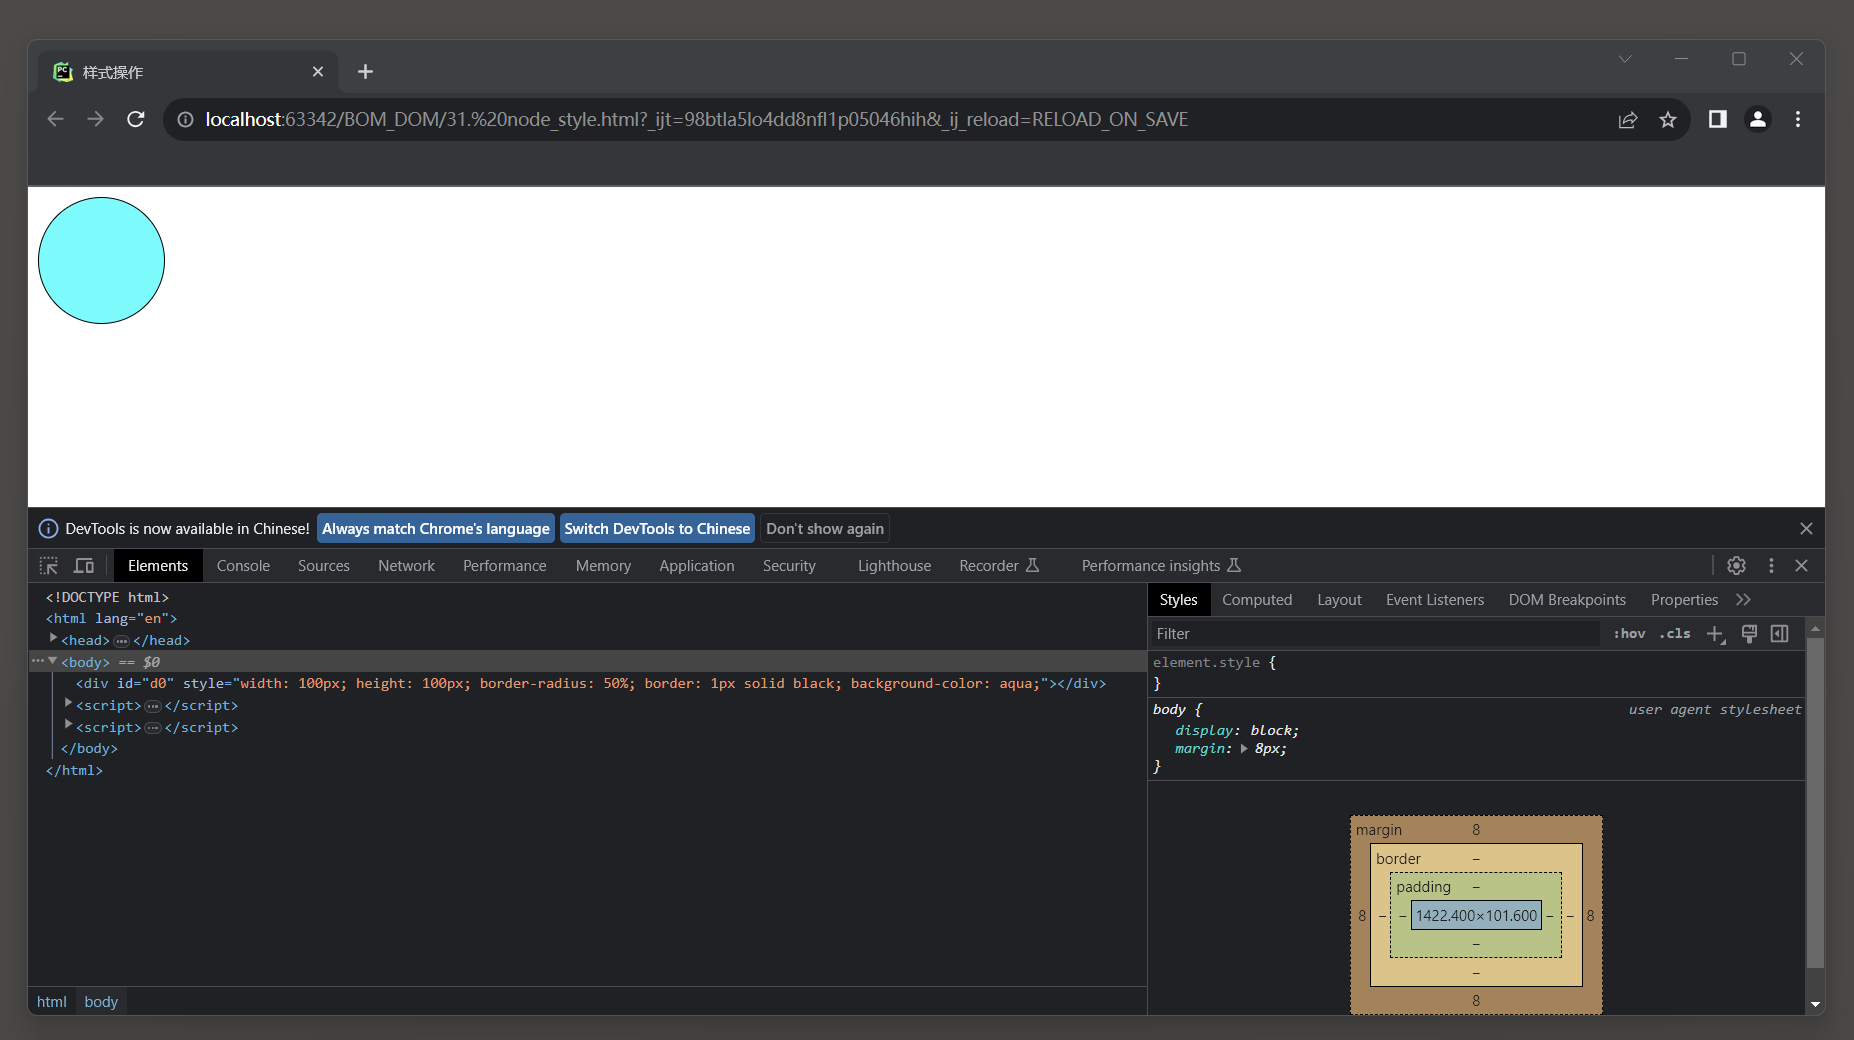Show the head node's collapsed content ellipsis
The width and height of the screenshot is (1854, 1040).
click(122, 641)
